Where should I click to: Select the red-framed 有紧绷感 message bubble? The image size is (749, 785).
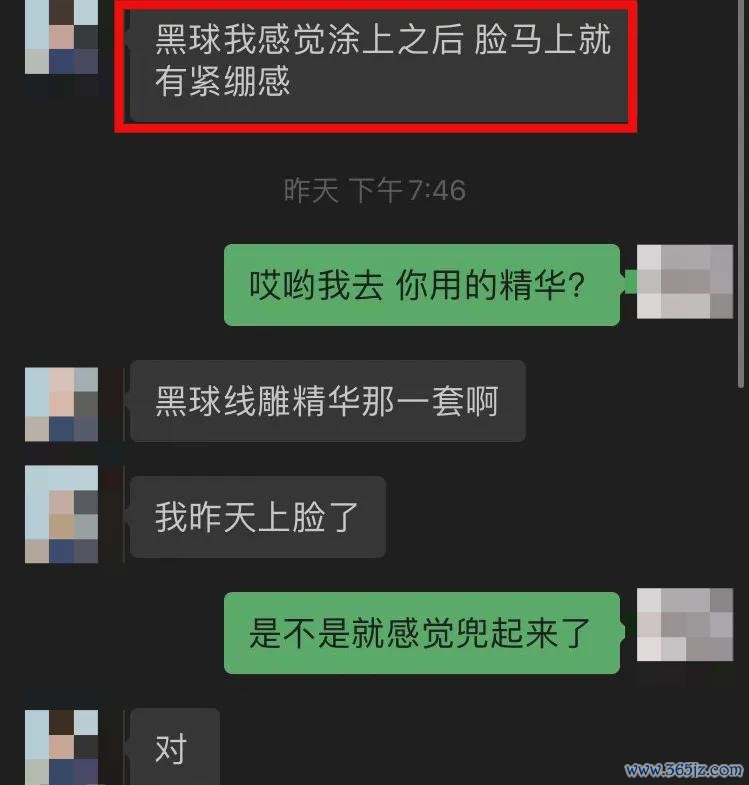(379, 66)
